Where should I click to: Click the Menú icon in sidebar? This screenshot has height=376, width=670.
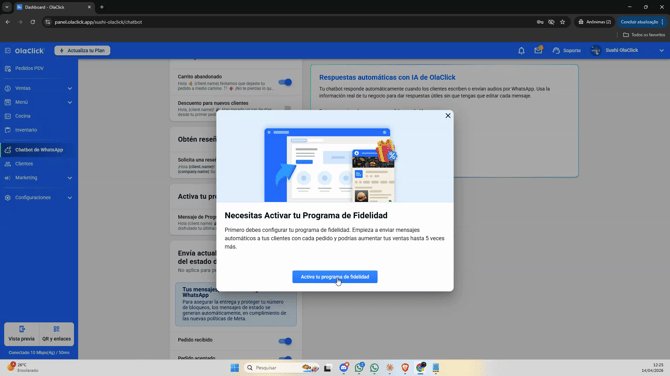click(8, 102)
